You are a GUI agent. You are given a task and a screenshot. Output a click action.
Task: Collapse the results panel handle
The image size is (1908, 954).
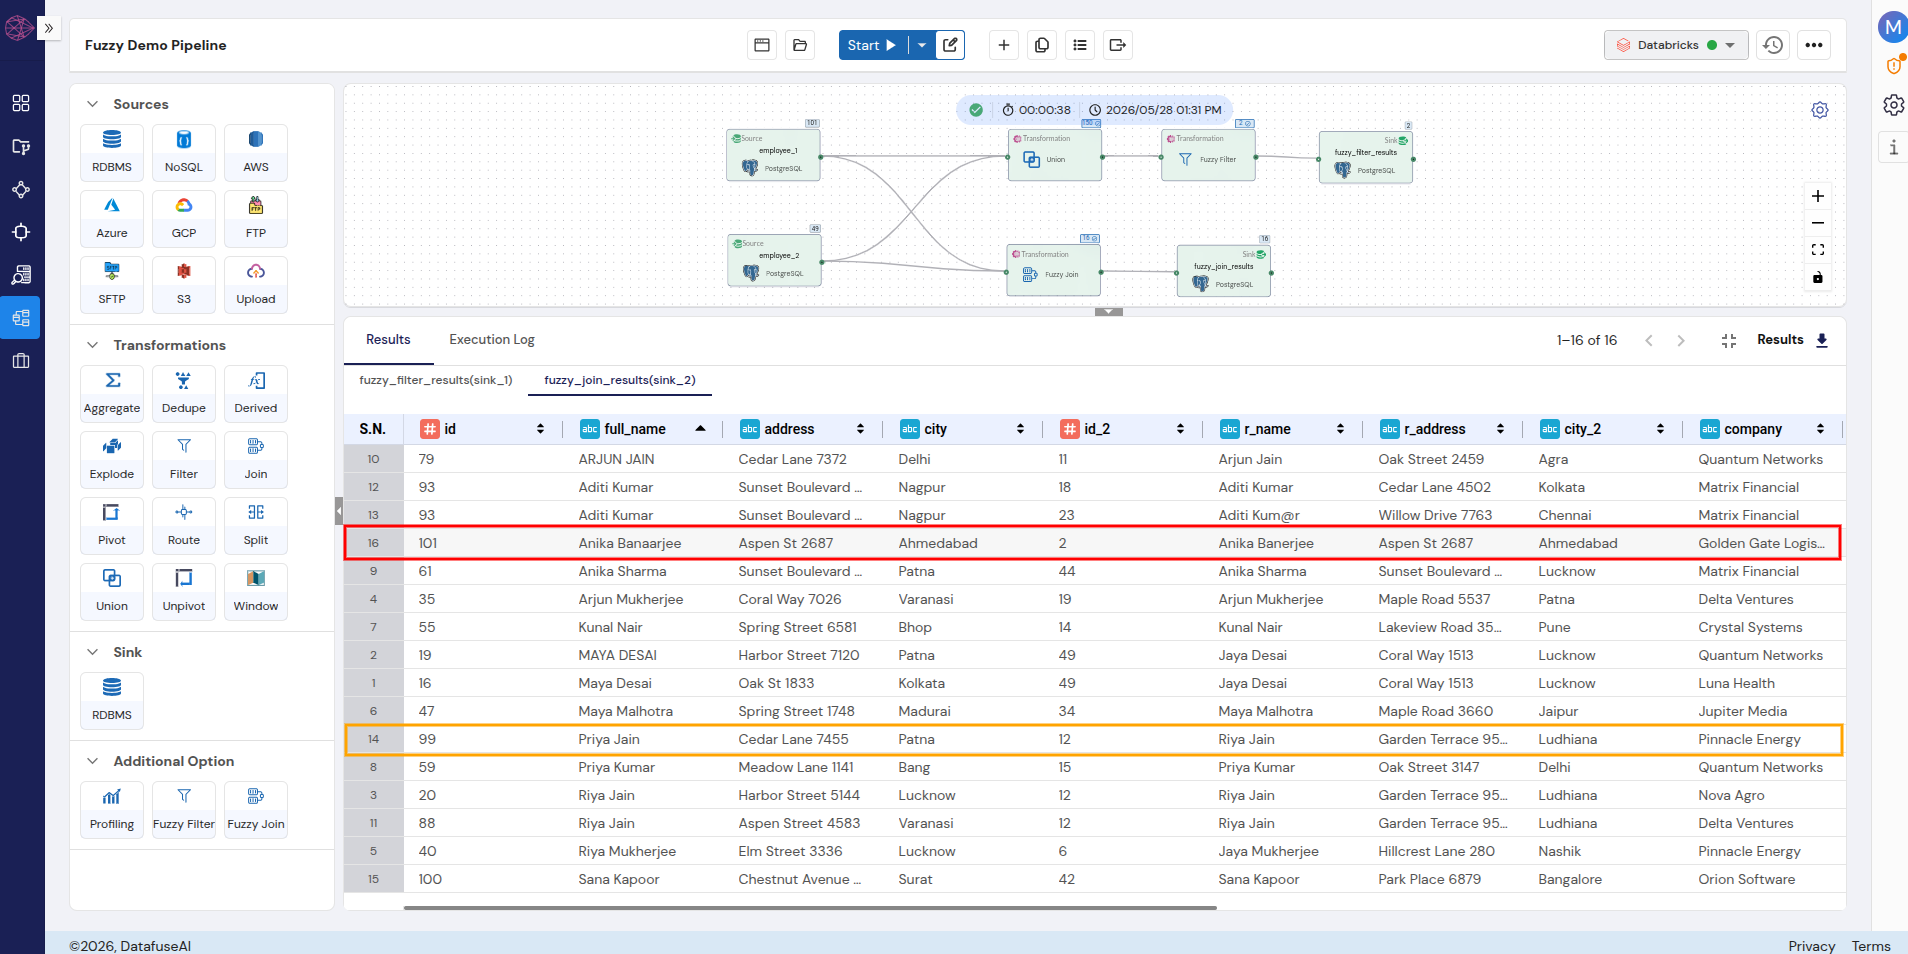coord(1109,312)
